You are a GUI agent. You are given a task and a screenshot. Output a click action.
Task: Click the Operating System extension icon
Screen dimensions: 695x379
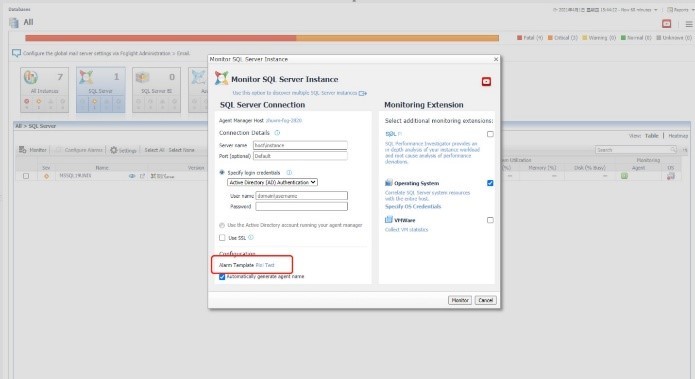(x=389, y=183)
